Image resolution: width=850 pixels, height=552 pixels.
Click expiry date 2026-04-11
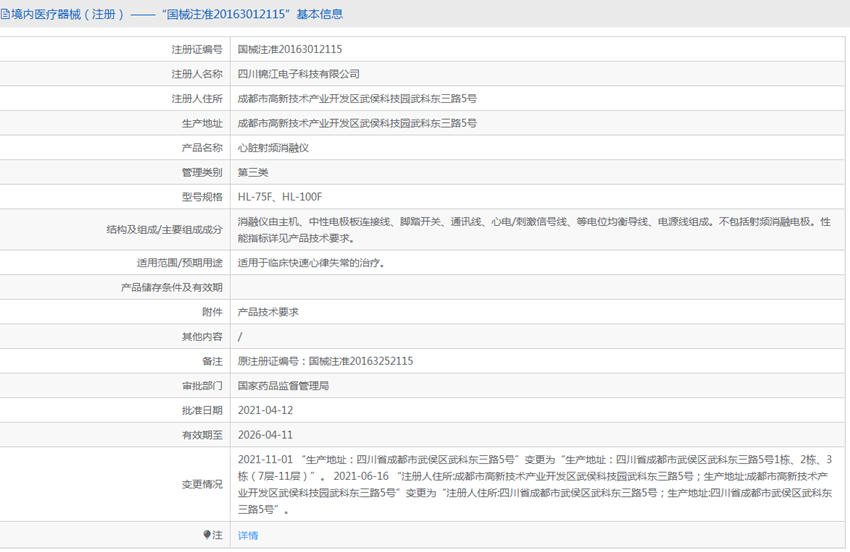point(265,435)
